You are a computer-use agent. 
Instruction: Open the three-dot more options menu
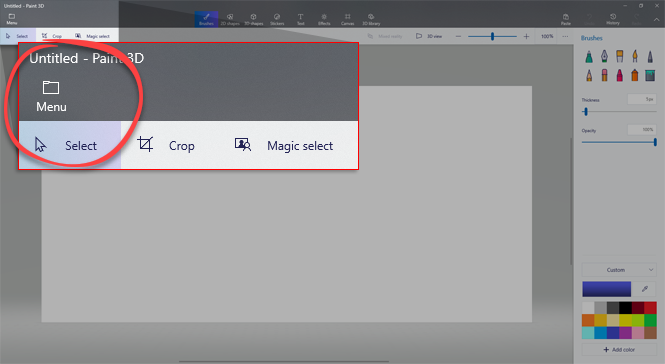point(565,36)
